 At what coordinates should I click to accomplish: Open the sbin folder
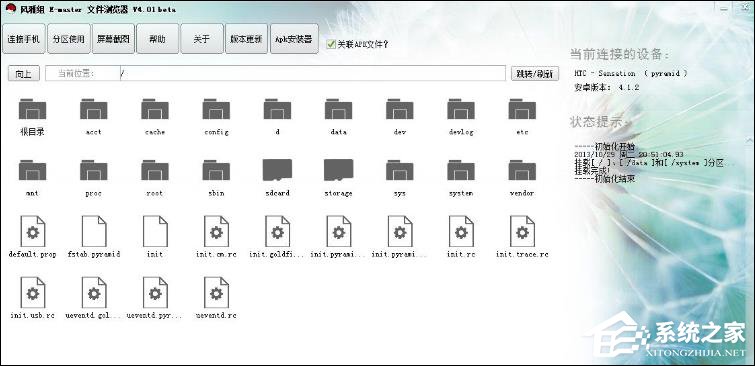216,170
